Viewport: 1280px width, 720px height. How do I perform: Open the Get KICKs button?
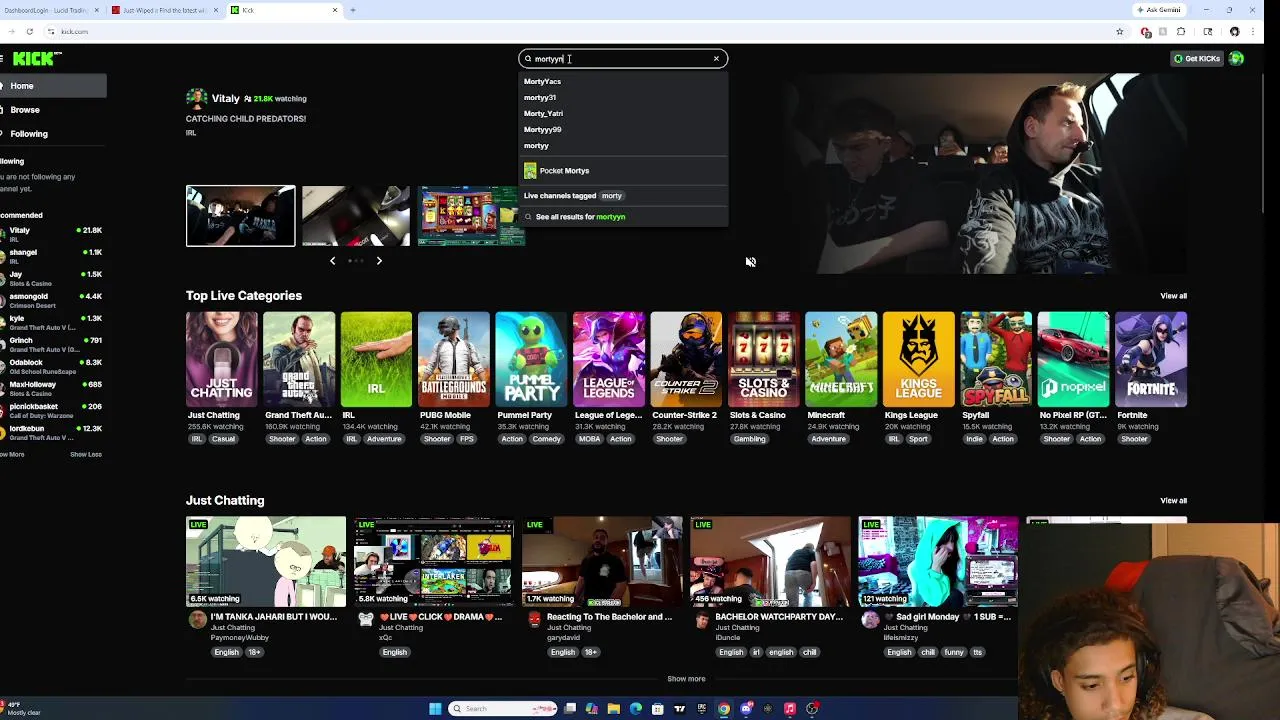click(x=1197, y=59)
